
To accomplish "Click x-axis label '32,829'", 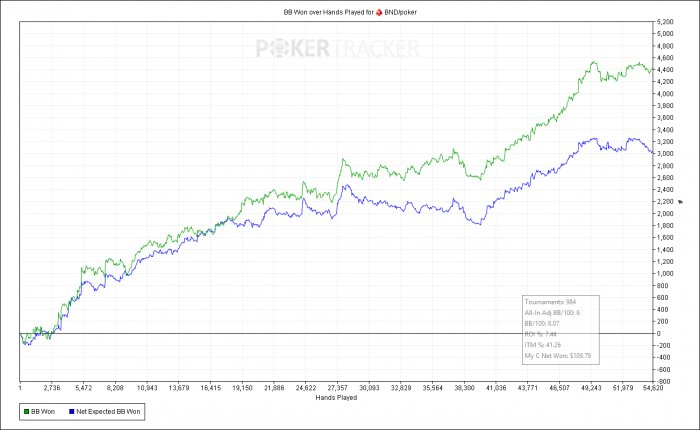I will click(400, 388).
